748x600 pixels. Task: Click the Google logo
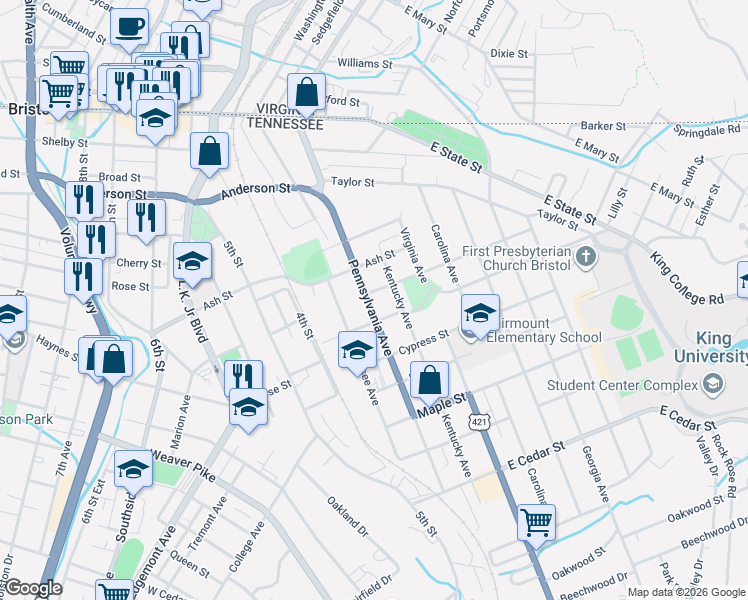[x=33, y=588]
